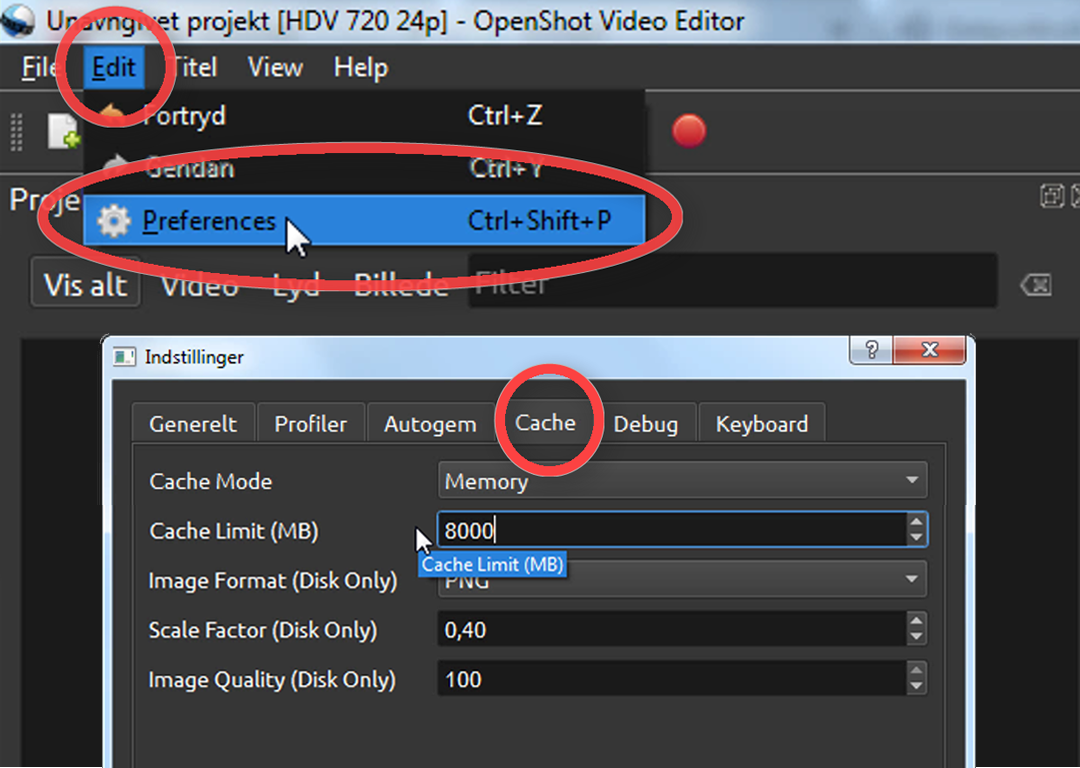1080x768 pixels.
Task: Filter project files by Video
Action: (x=200, y=284)
